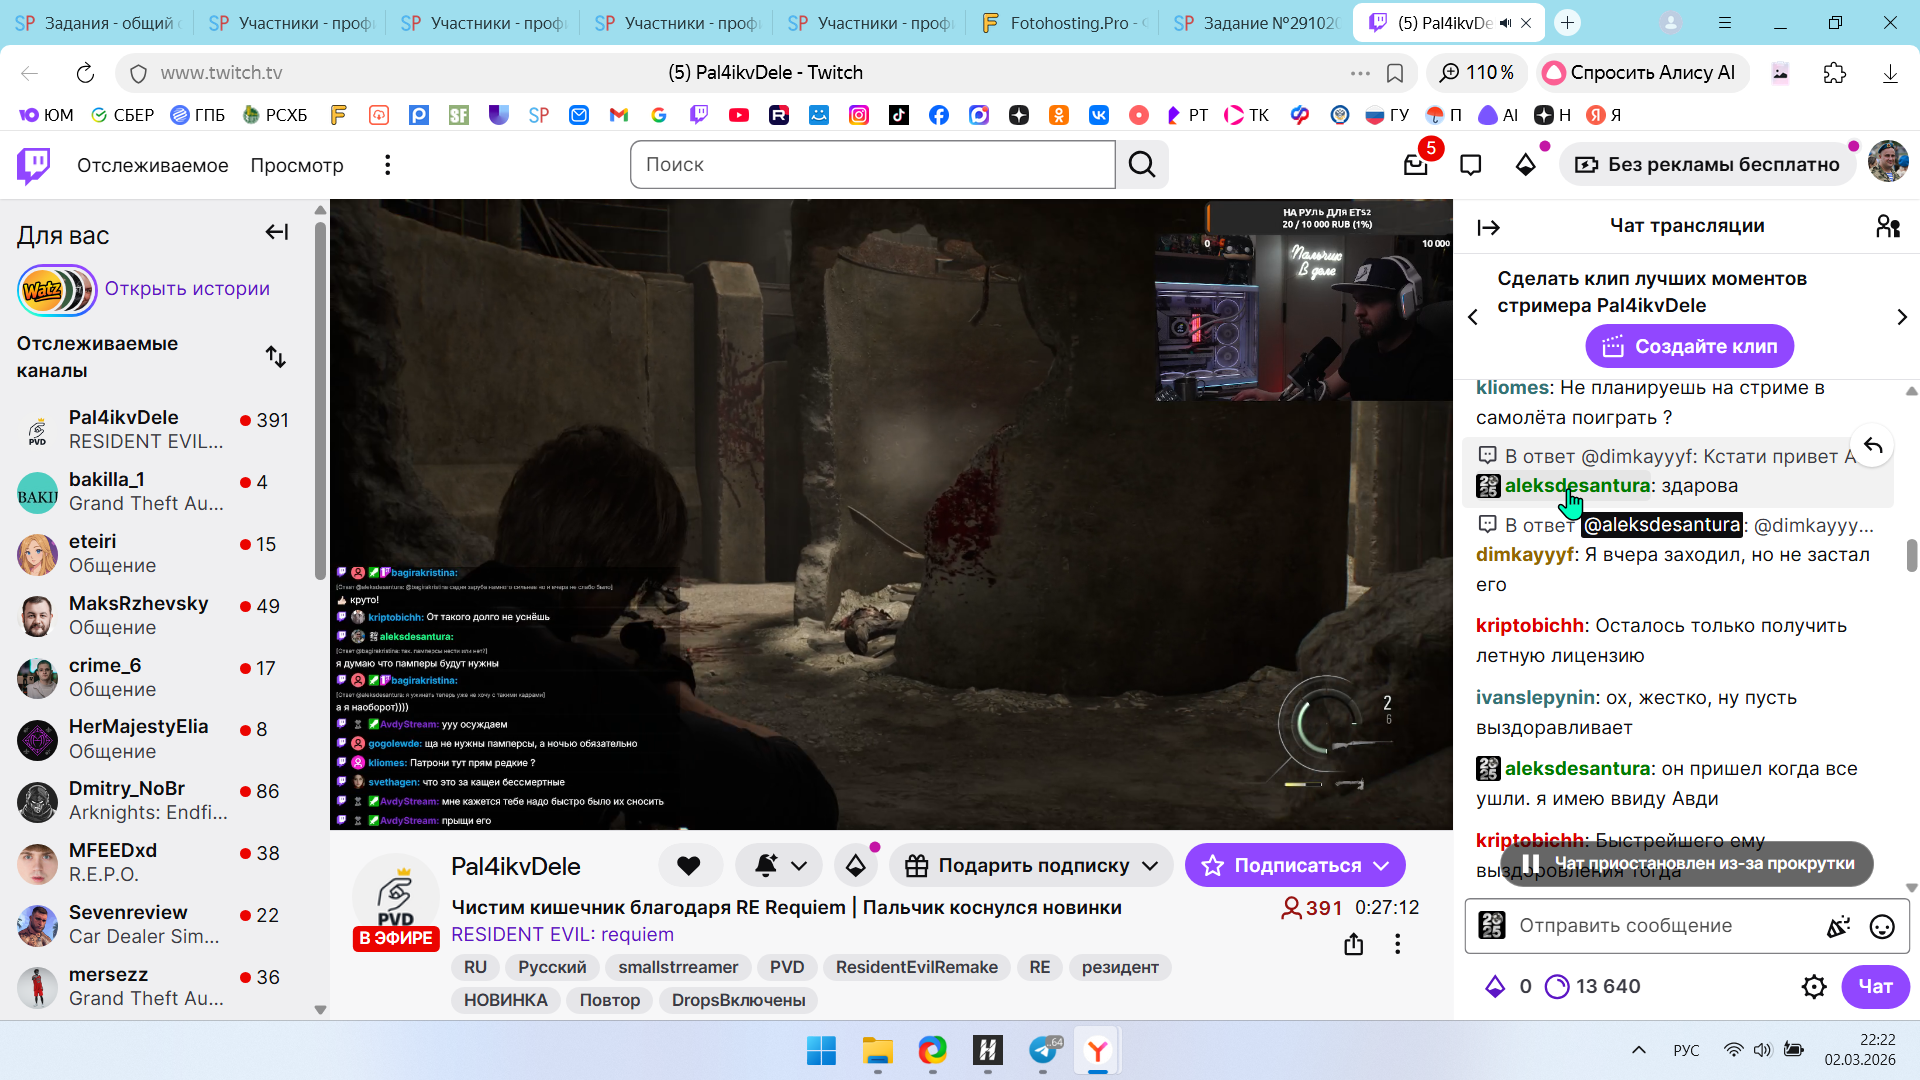Toggle follow heart button for Pal4ikvDele

pos(689,866)
